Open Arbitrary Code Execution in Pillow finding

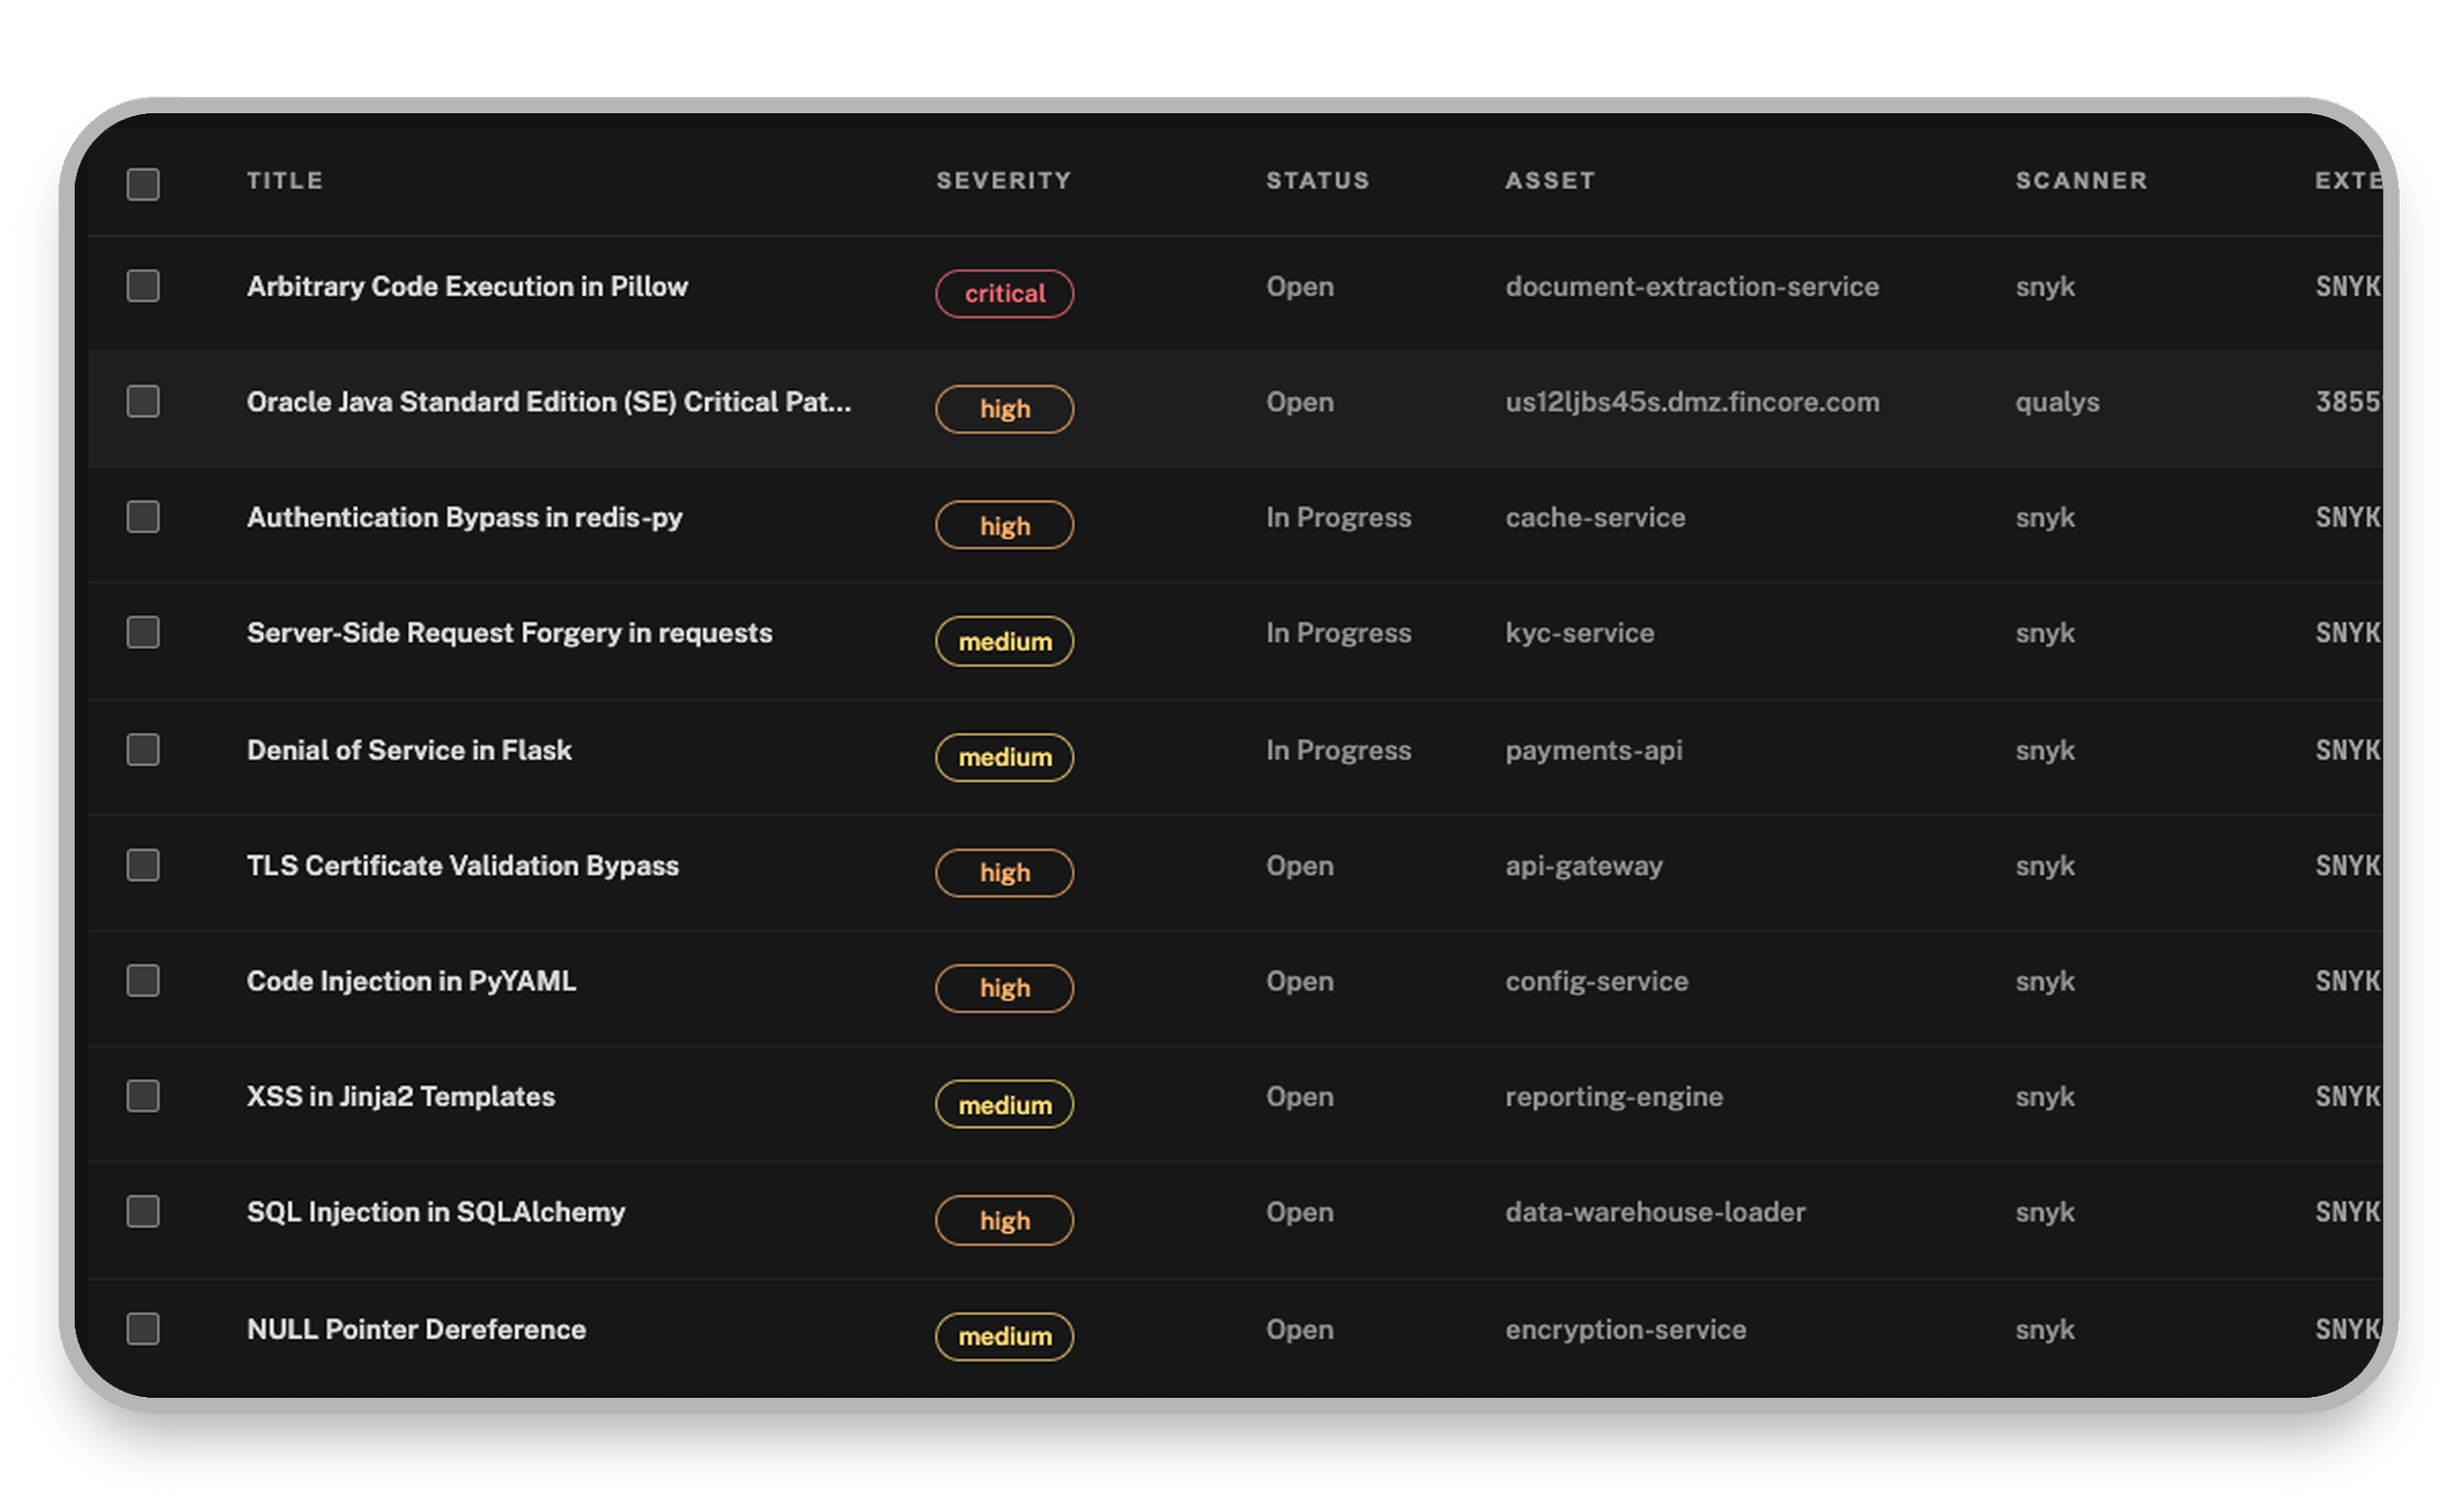click(x=467, y=287)
